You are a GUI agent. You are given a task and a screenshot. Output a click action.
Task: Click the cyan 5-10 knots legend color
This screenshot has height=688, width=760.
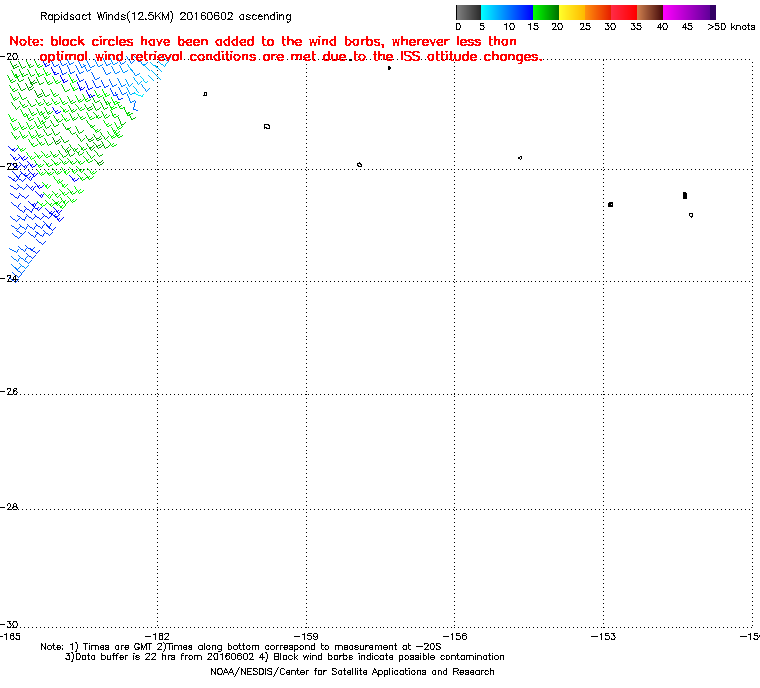[494, 12]
